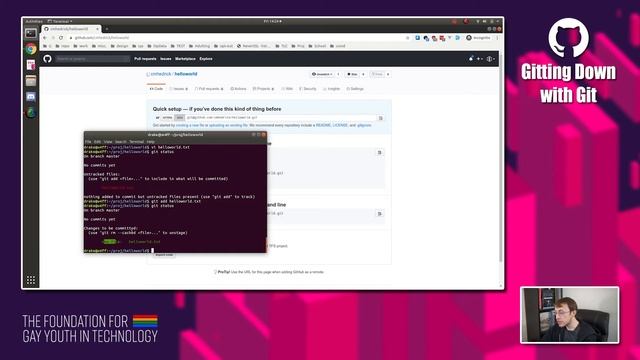Switch to the repository Pull requests tab

(x=209, y=89)
